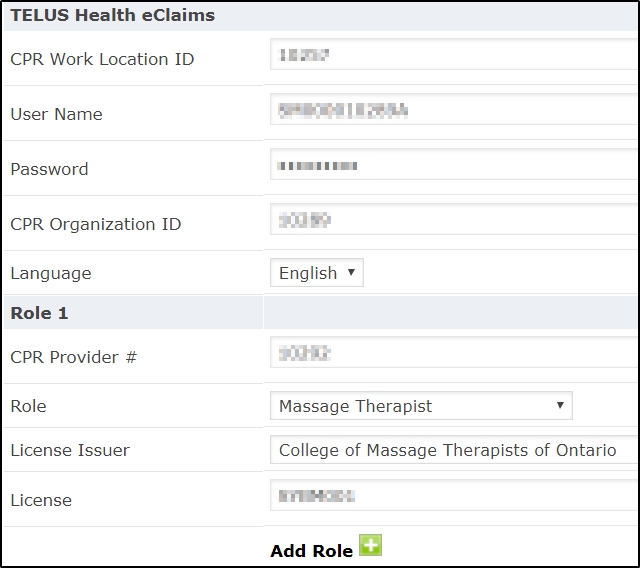Click the License Issuer label
Image resolution: width=640 pixels, height=568 pixels.
coord(70,450)
